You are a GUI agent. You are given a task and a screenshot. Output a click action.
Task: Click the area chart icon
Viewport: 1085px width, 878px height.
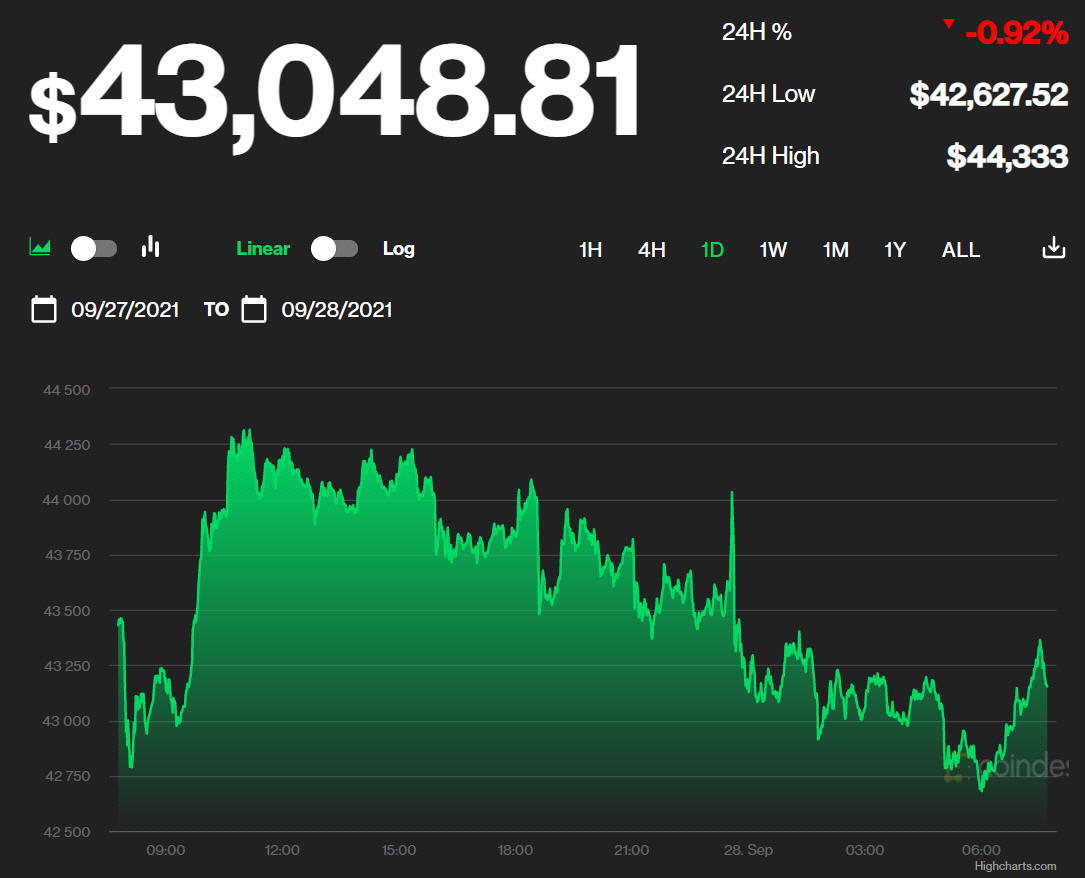[40, 248]
